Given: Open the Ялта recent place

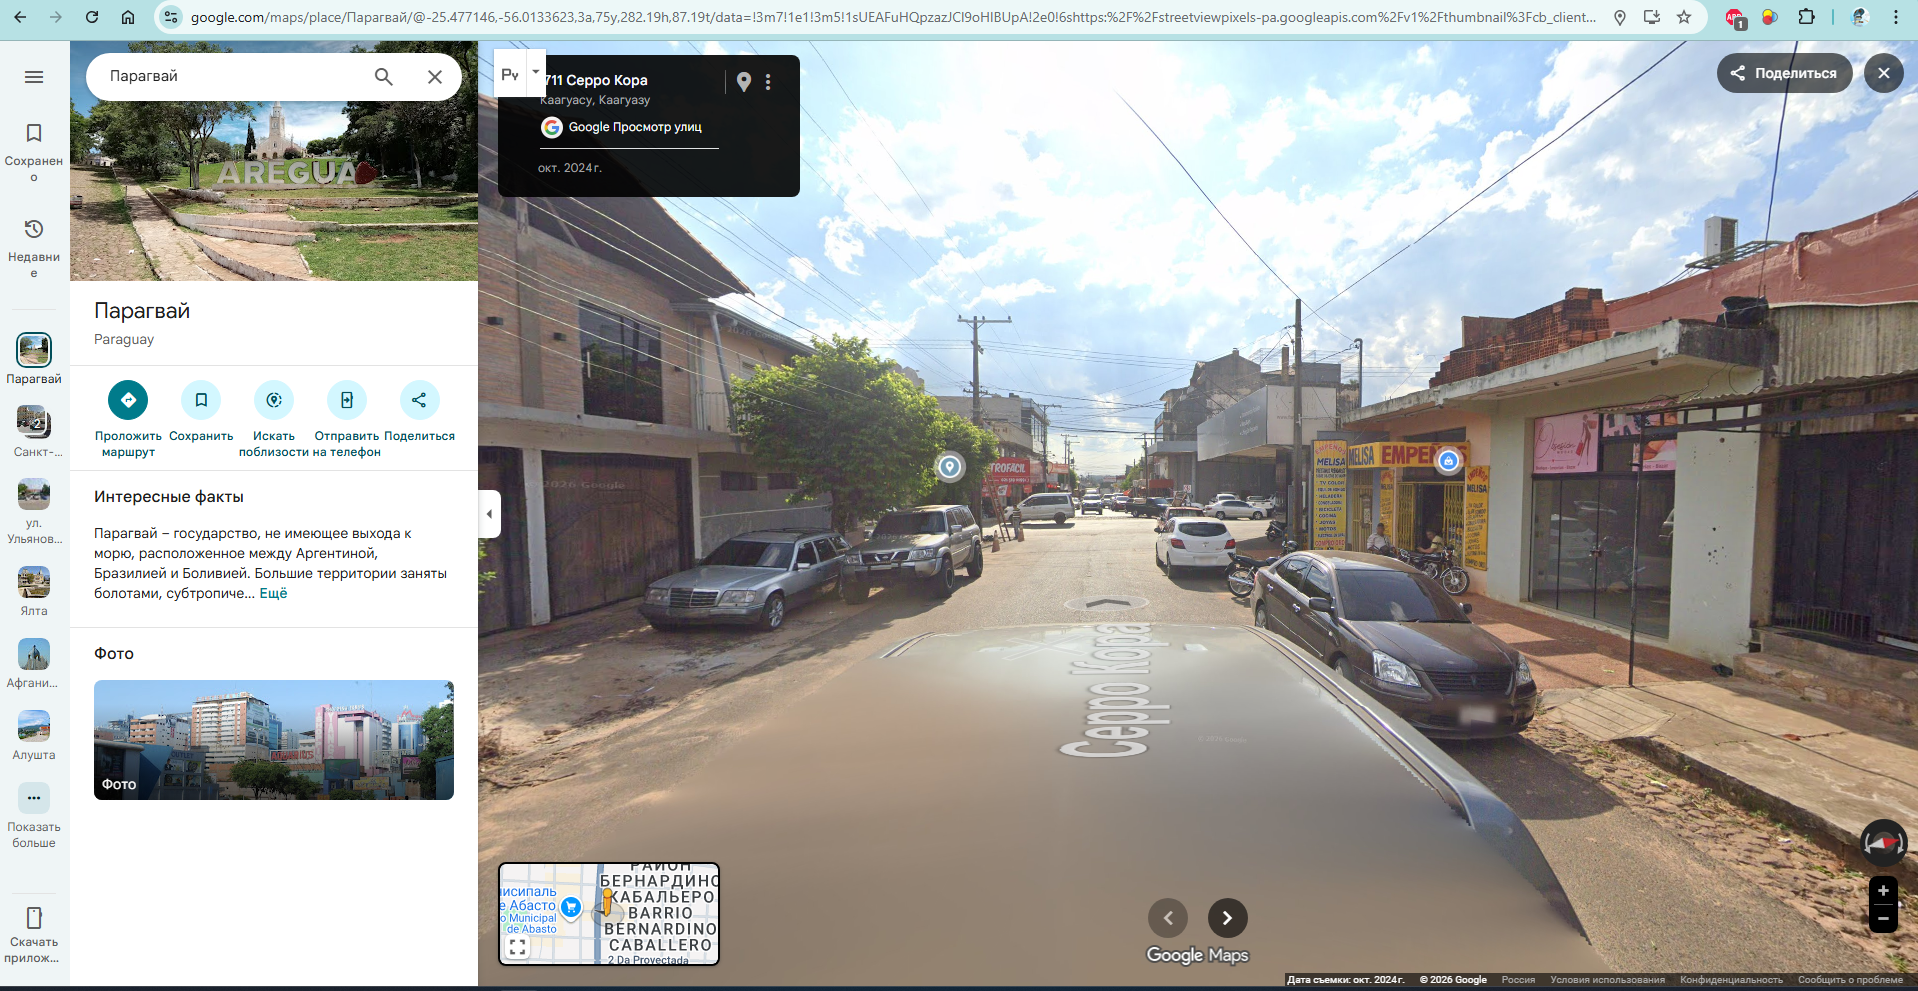Looking at the screenshot, I should pos(34,591).
